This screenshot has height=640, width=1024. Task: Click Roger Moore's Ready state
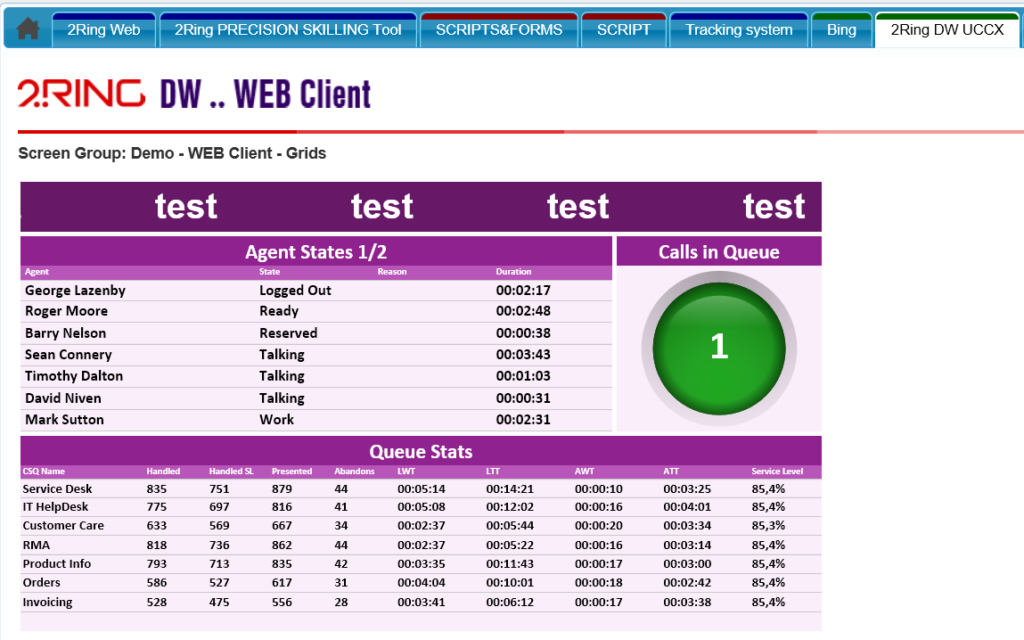coord(279,312)
